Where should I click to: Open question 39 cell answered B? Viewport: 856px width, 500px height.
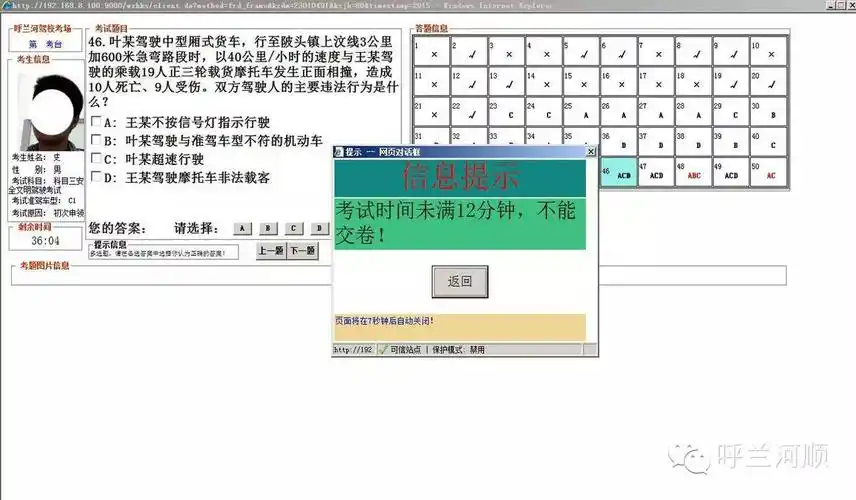pos(730,142)
